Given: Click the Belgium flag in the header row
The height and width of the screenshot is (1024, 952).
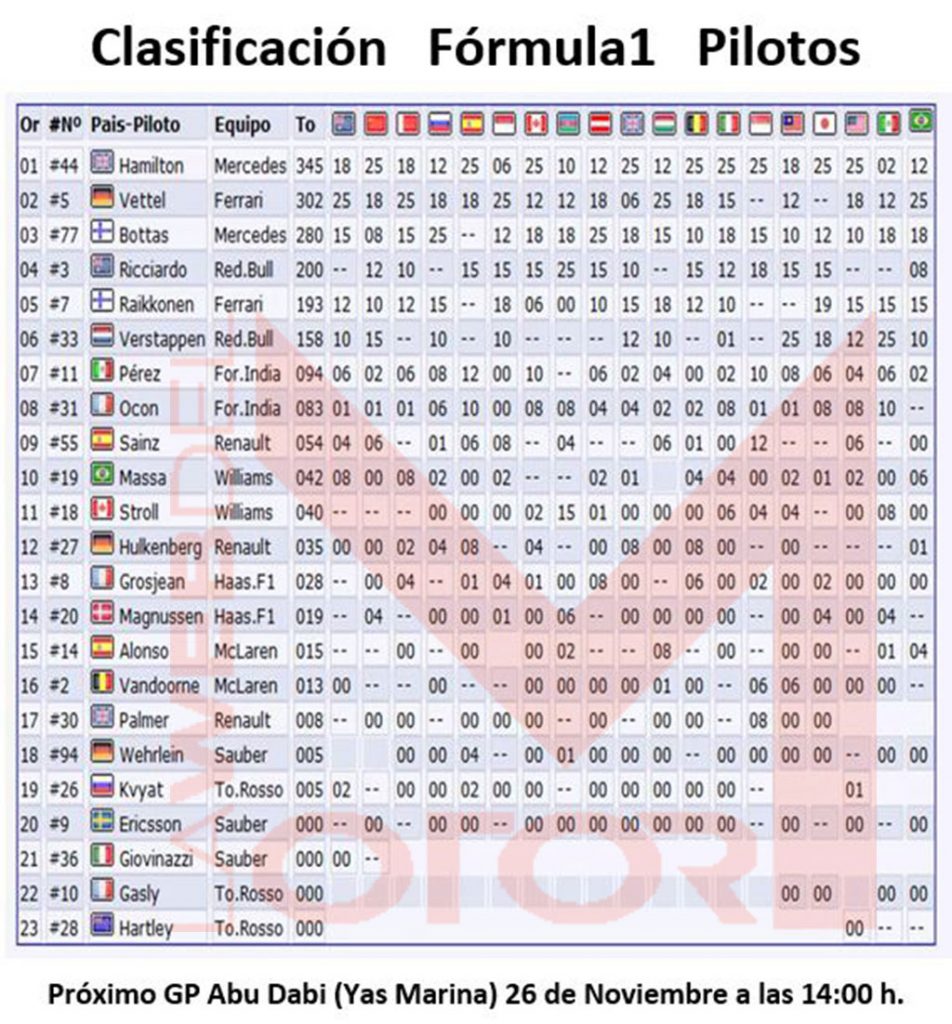Looking at the screenshot, I should point(695,124).
